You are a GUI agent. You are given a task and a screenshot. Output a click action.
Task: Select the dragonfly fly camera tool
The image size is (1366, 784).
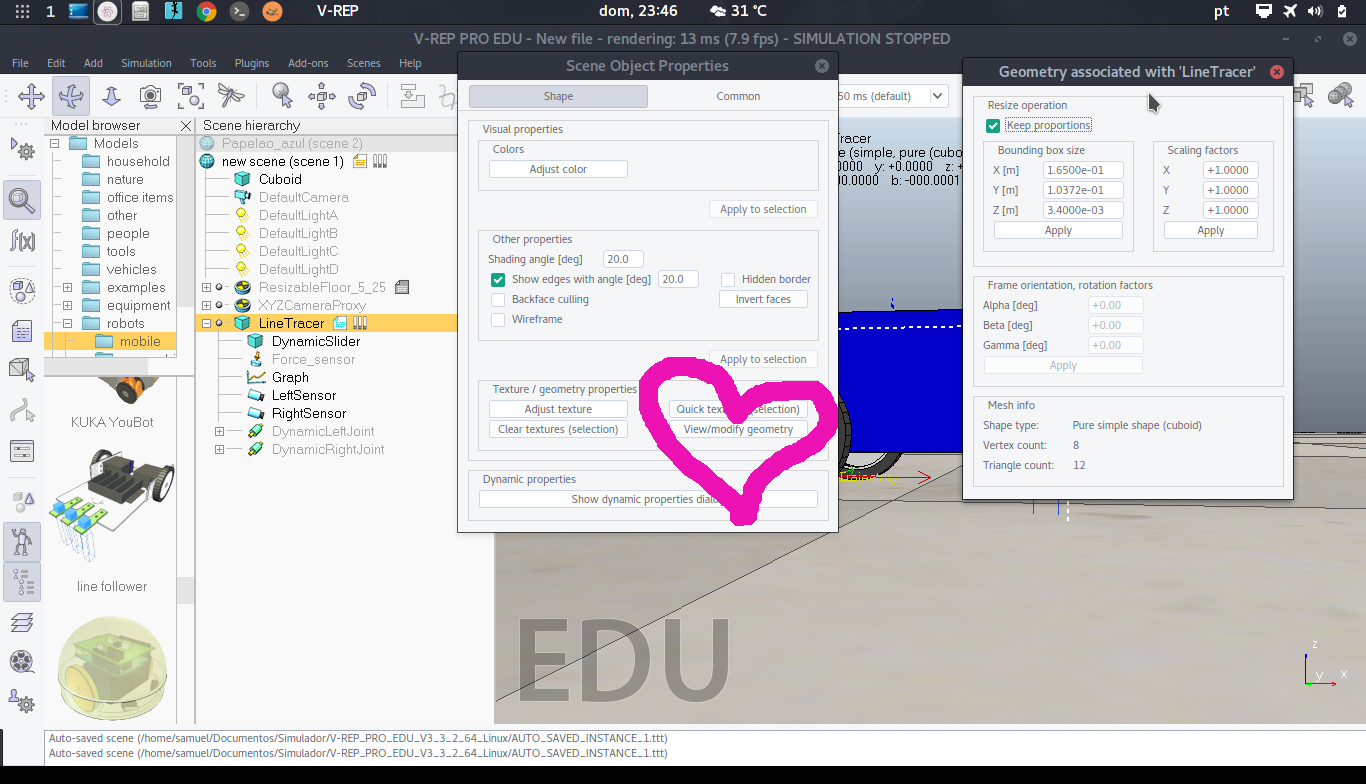pyautogui.click(x=231, y=96)
